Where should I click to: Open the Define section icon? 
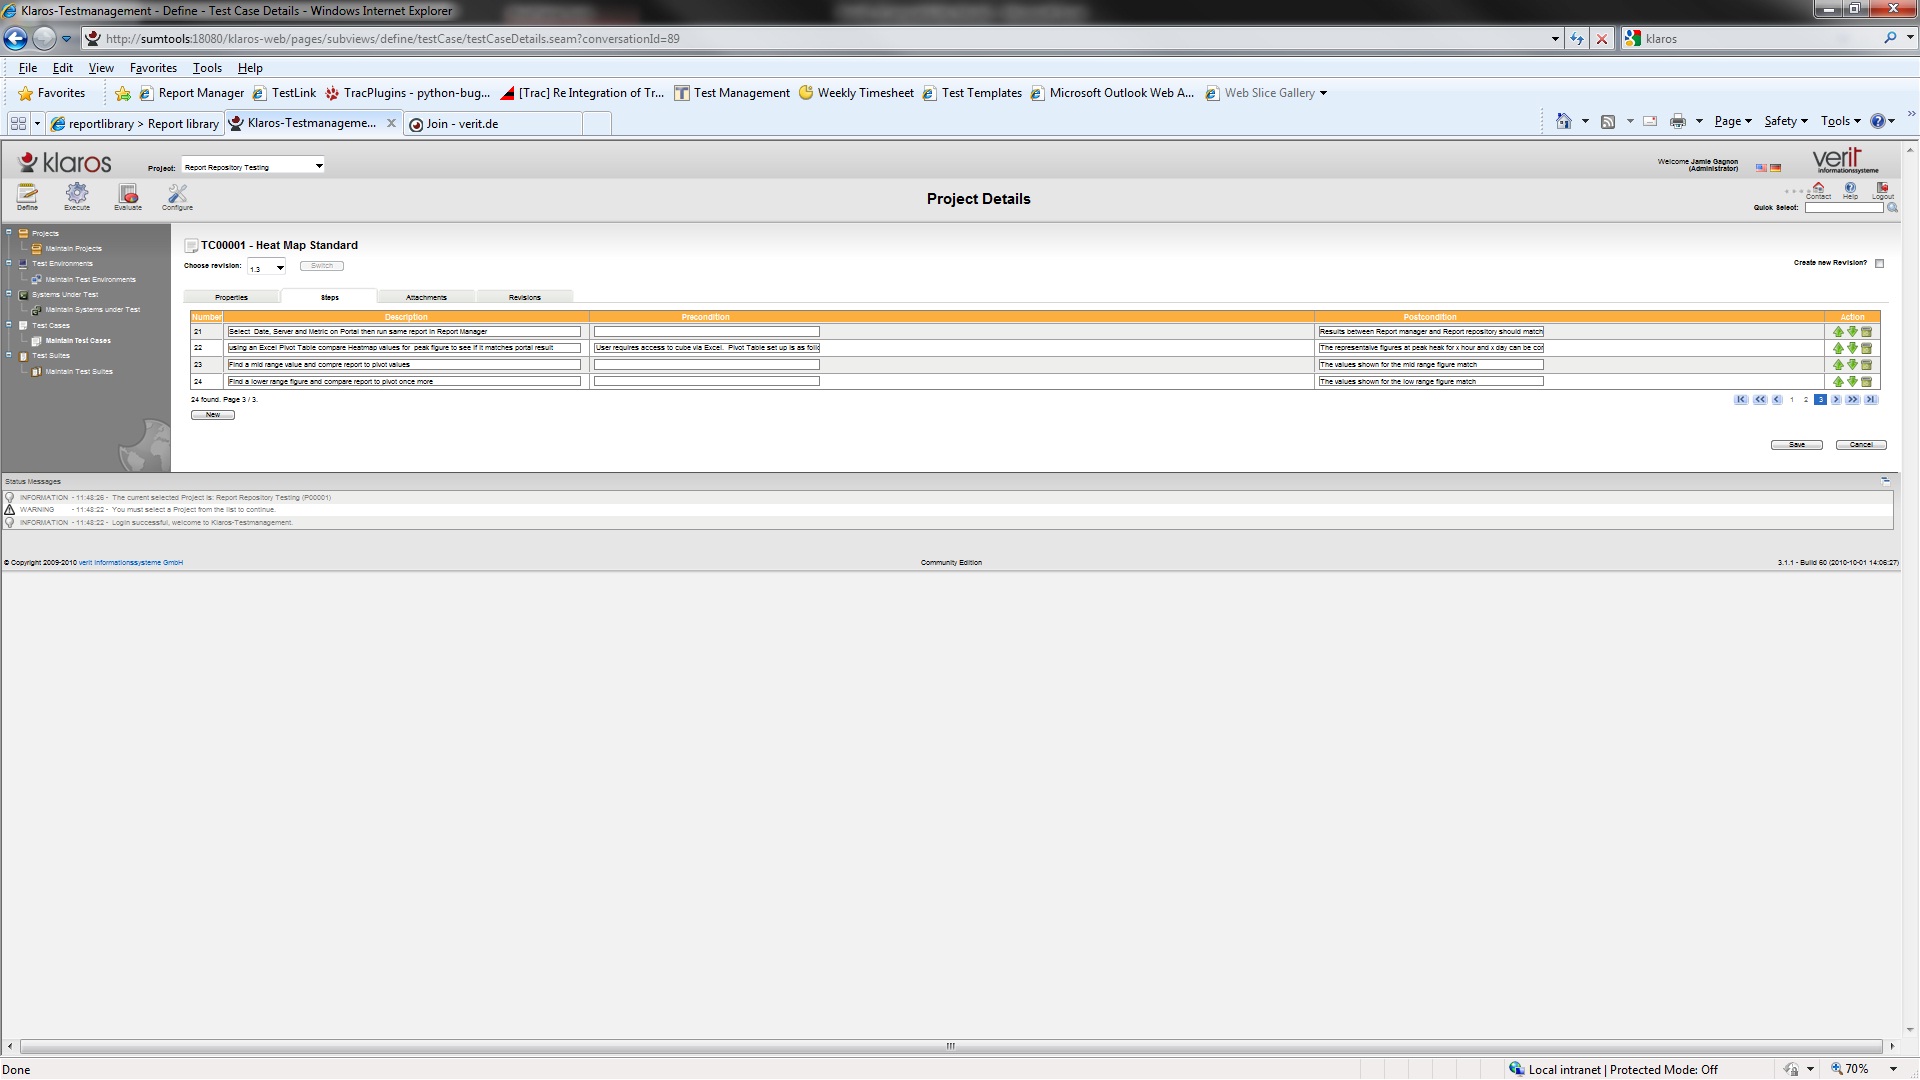(27, 194)
